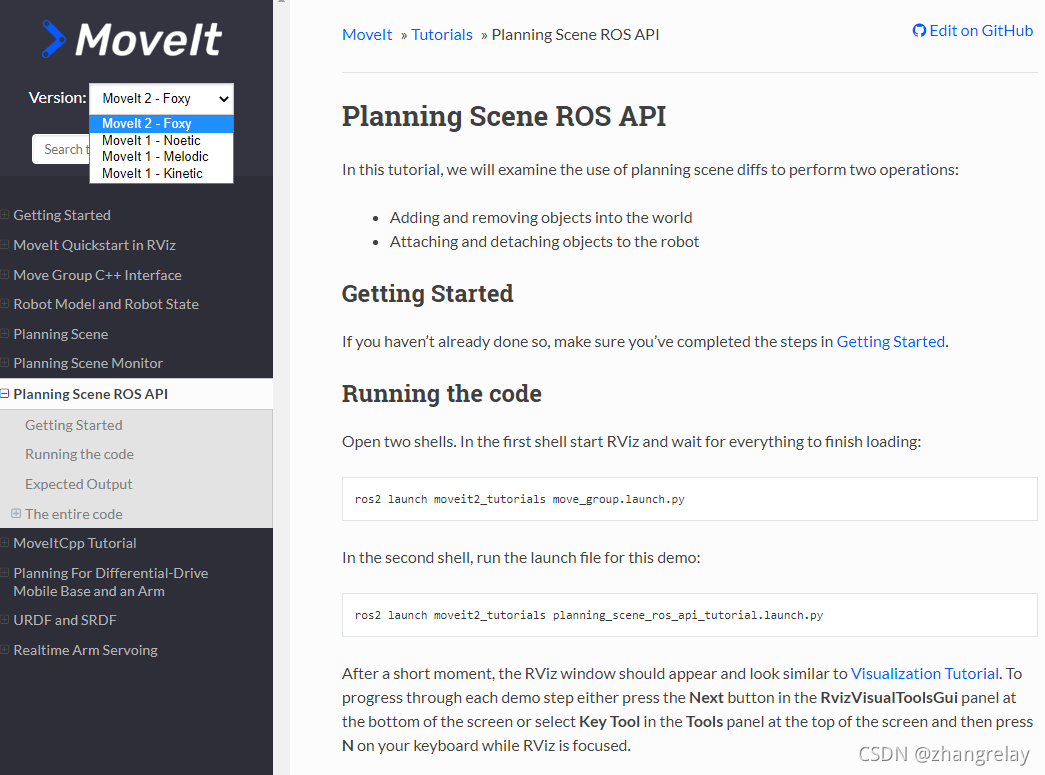Click the Tutorials breadcrumb link
Screen dimensions: 1045x775
(x=442, y=35)
